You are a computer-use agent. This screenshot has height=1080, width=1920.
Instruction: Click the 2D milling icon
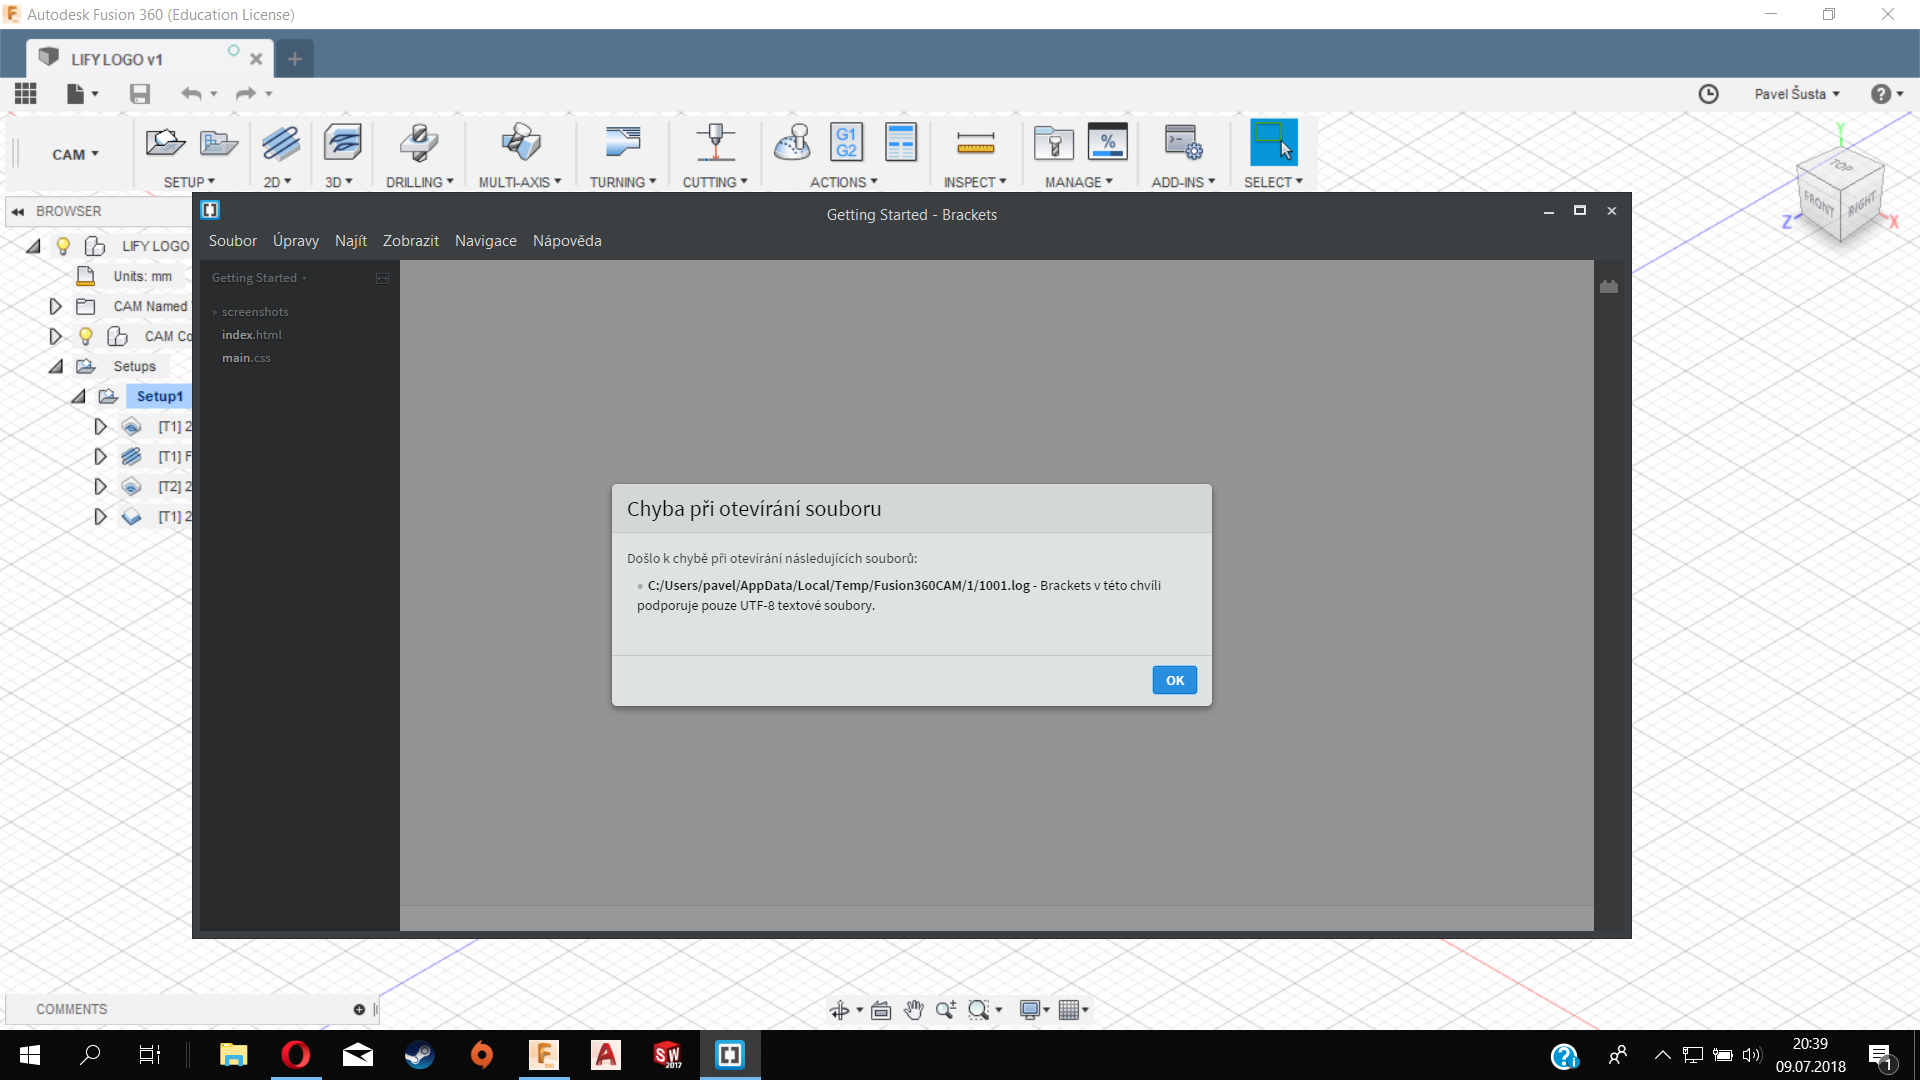coord(280,143)
